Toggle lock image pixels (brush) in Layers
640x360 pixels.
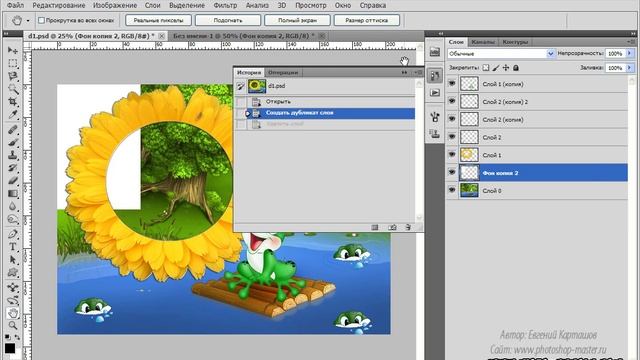tap(496, 68)
